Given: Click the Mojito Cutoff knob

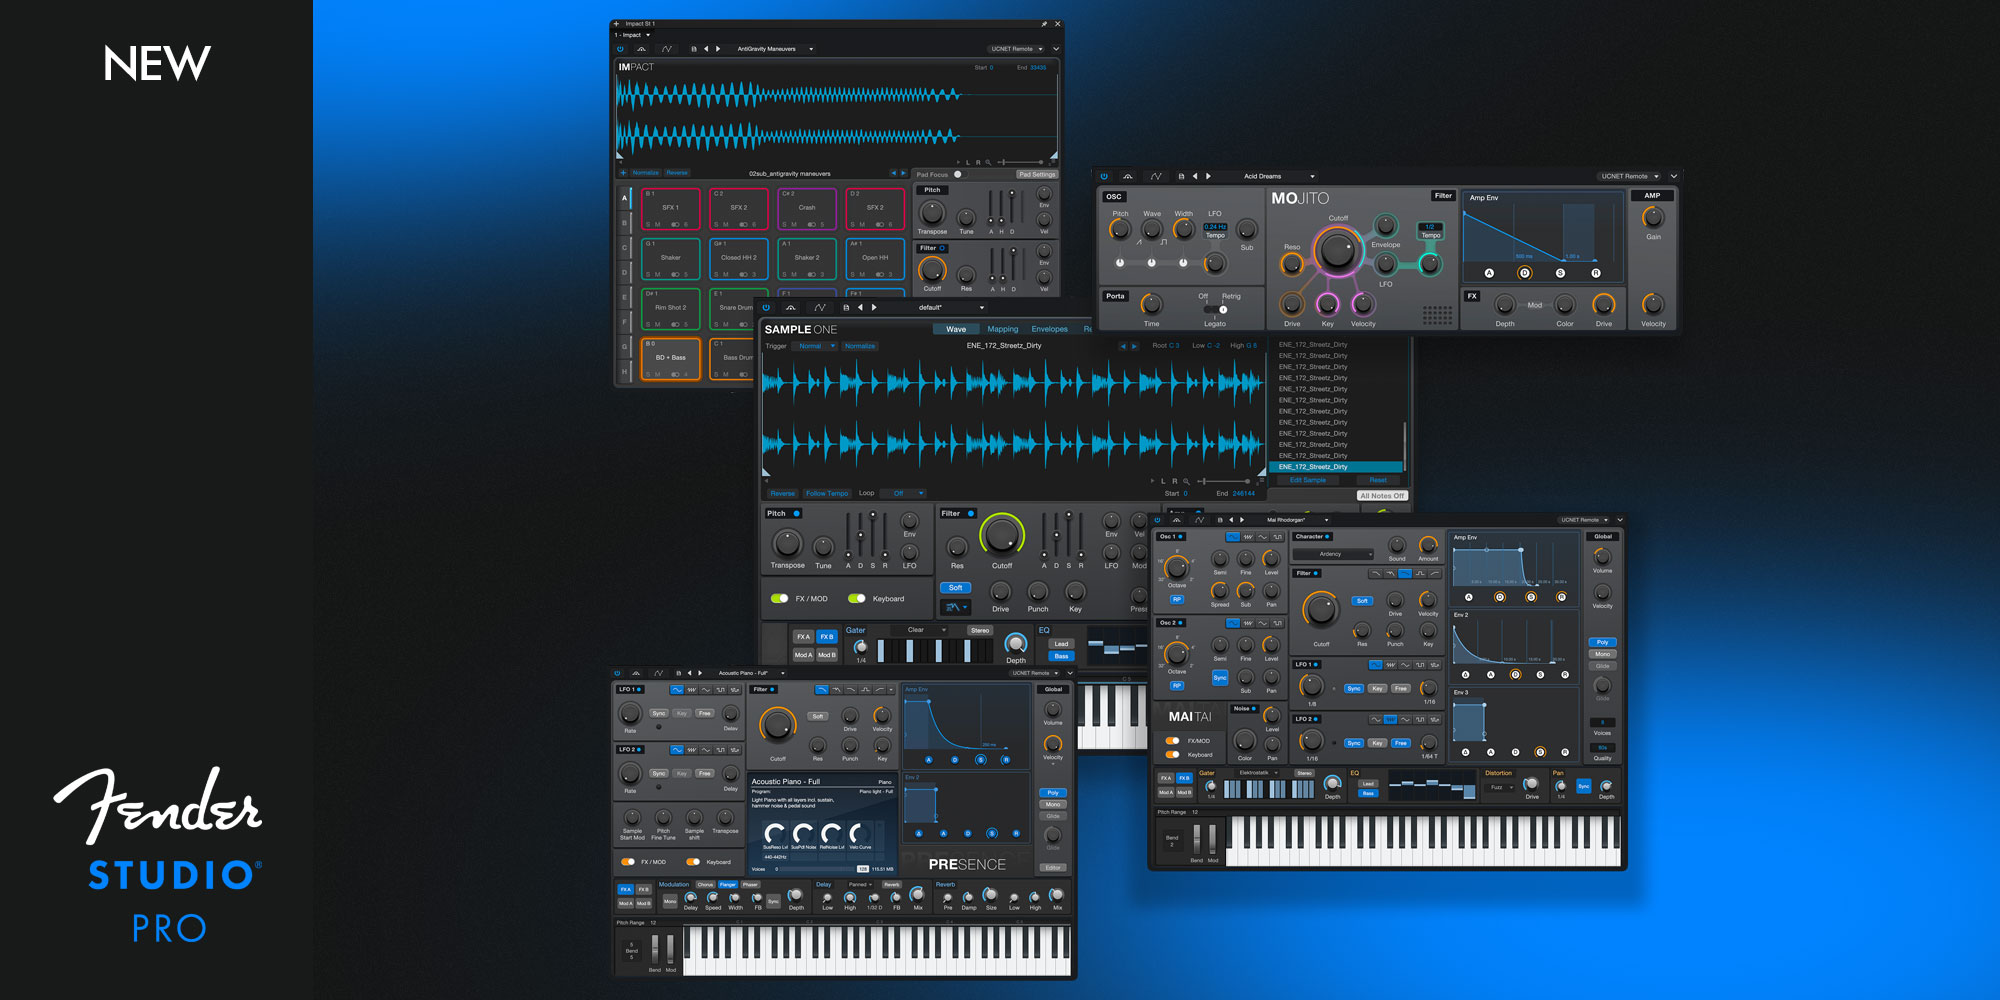Looking at the screenshot, I should (x=1337, y=251).
